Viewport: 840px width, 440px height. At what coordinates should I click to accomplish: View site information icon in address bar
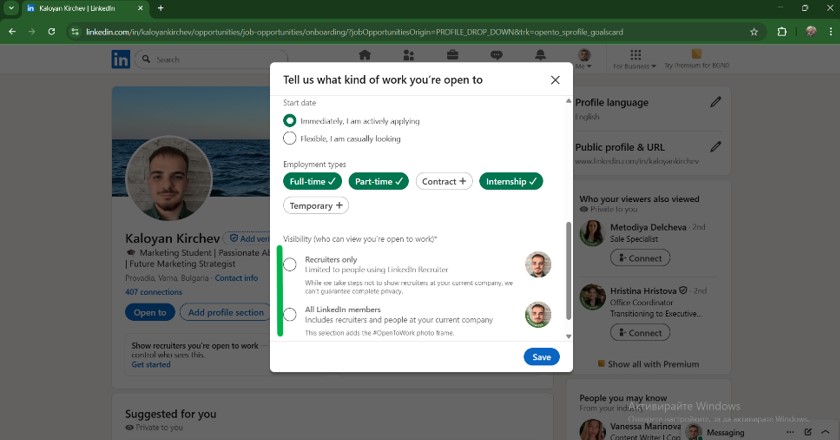tap(75, 32)
